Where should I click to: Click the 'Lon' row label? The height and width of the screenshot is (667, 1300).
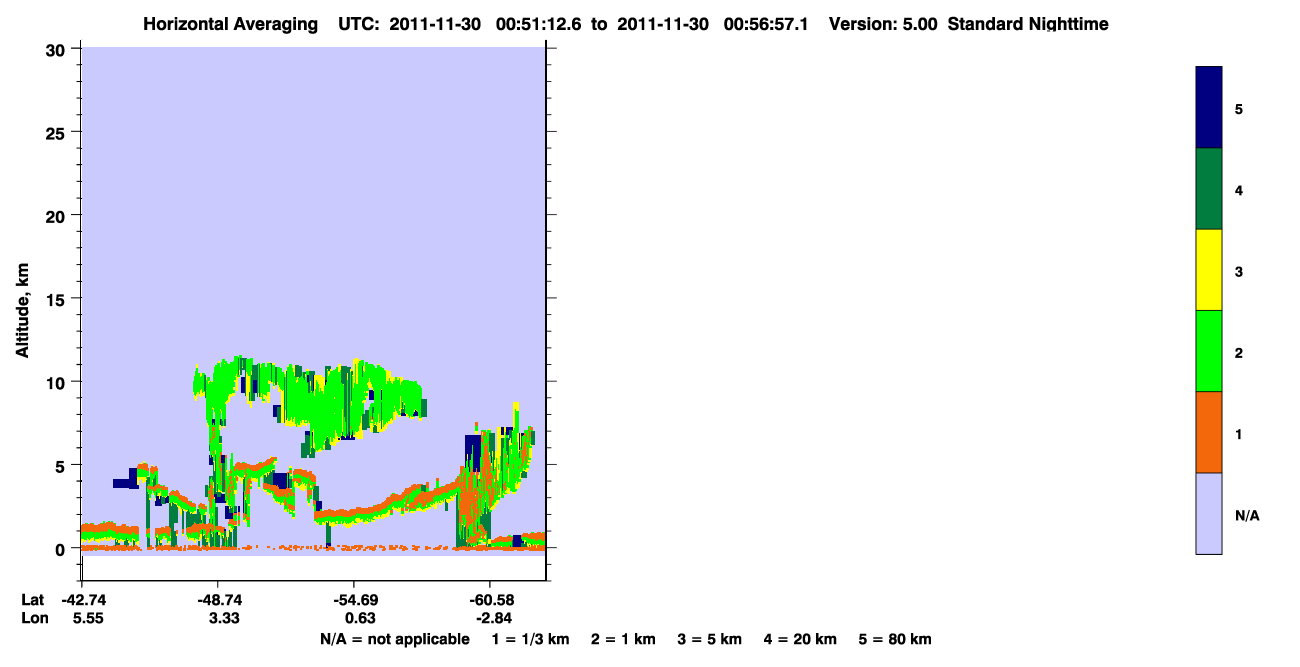click(34, 618)
